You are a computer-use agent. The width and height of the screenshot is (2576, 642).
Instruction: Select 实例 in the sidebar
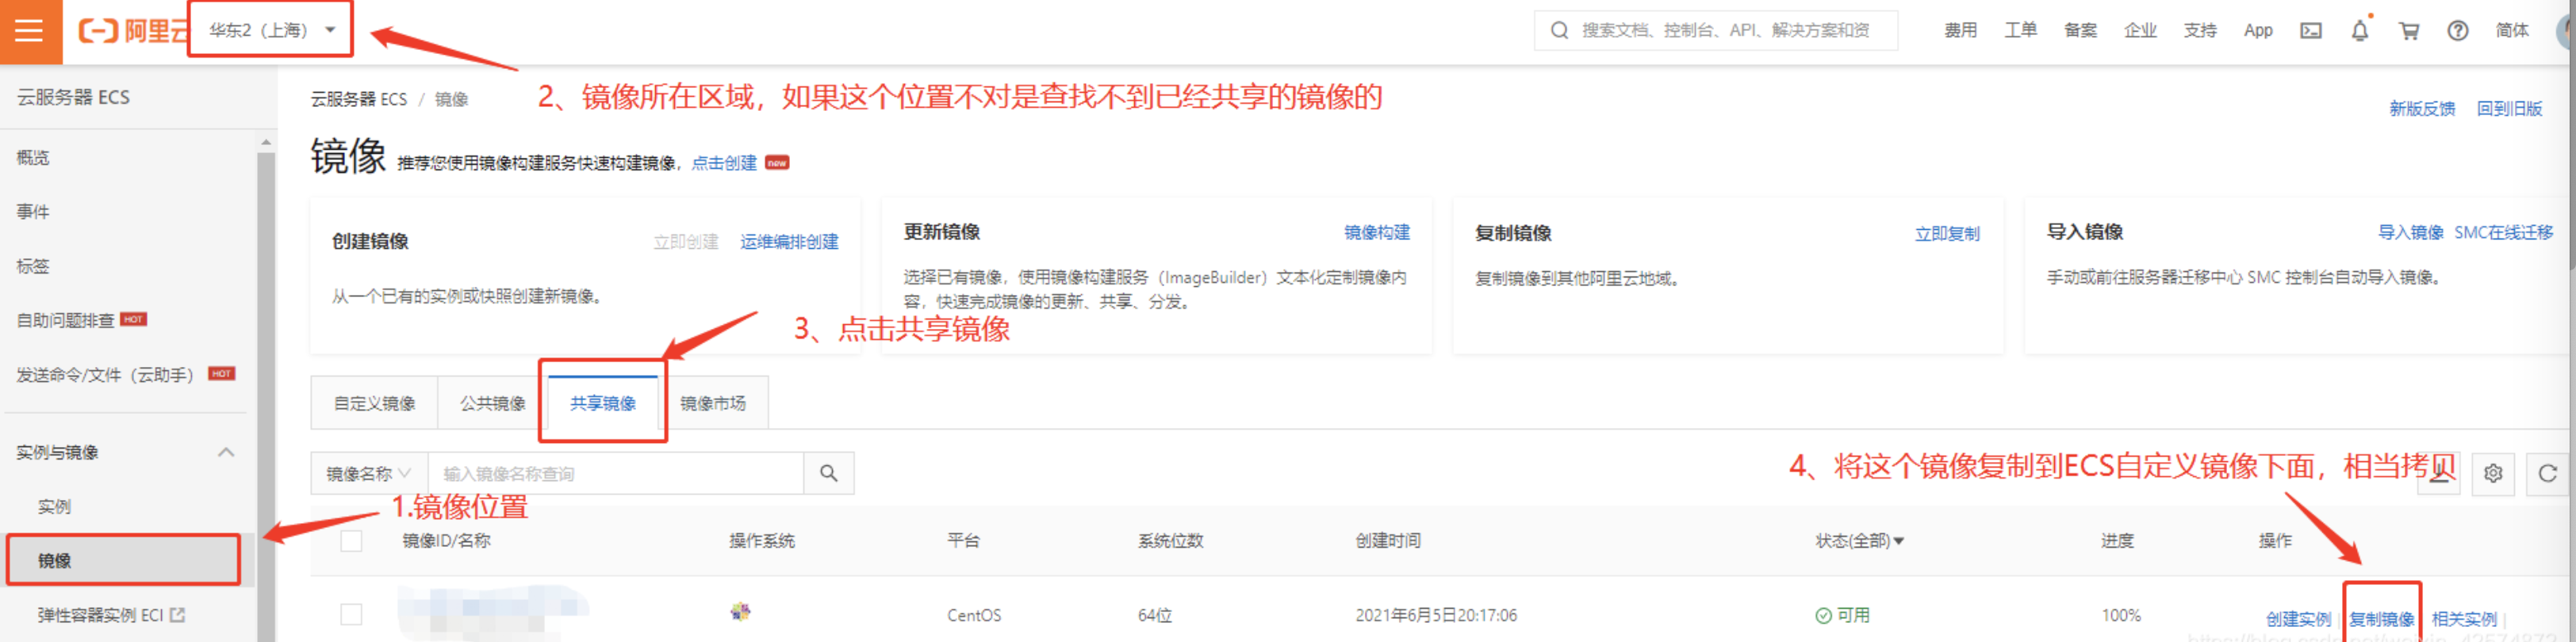point(54,506)
